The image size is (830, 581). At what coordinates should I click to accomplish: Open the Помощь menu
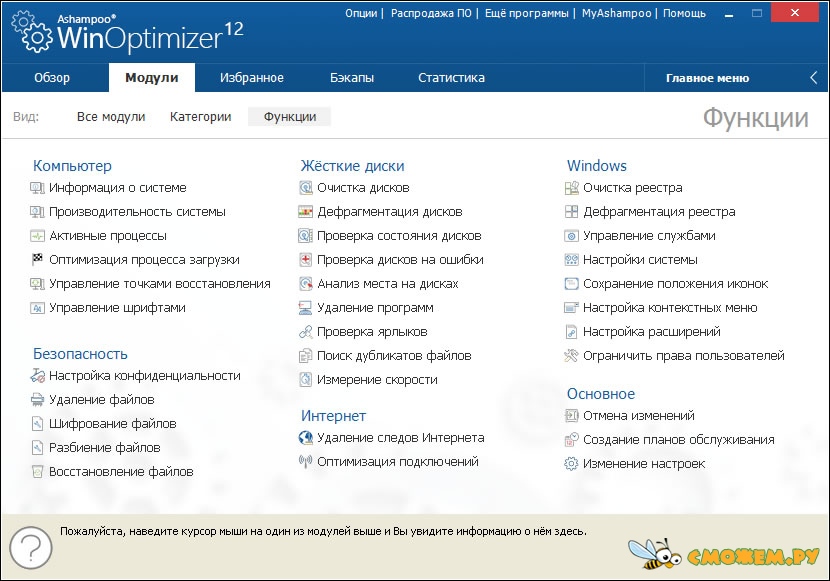click(x=684, y=13)
